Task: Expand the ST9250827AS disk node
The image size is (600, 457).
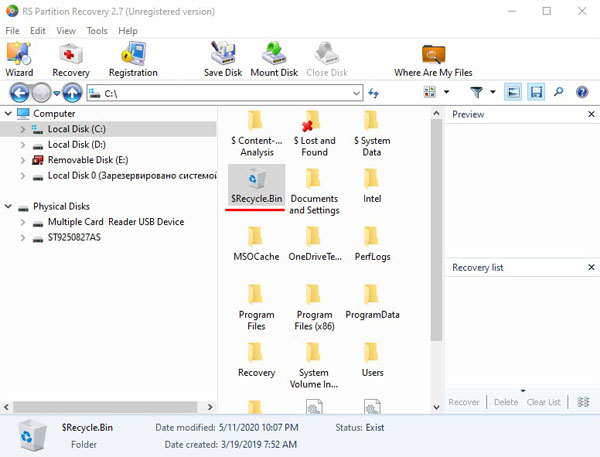Action: [23, 238]
